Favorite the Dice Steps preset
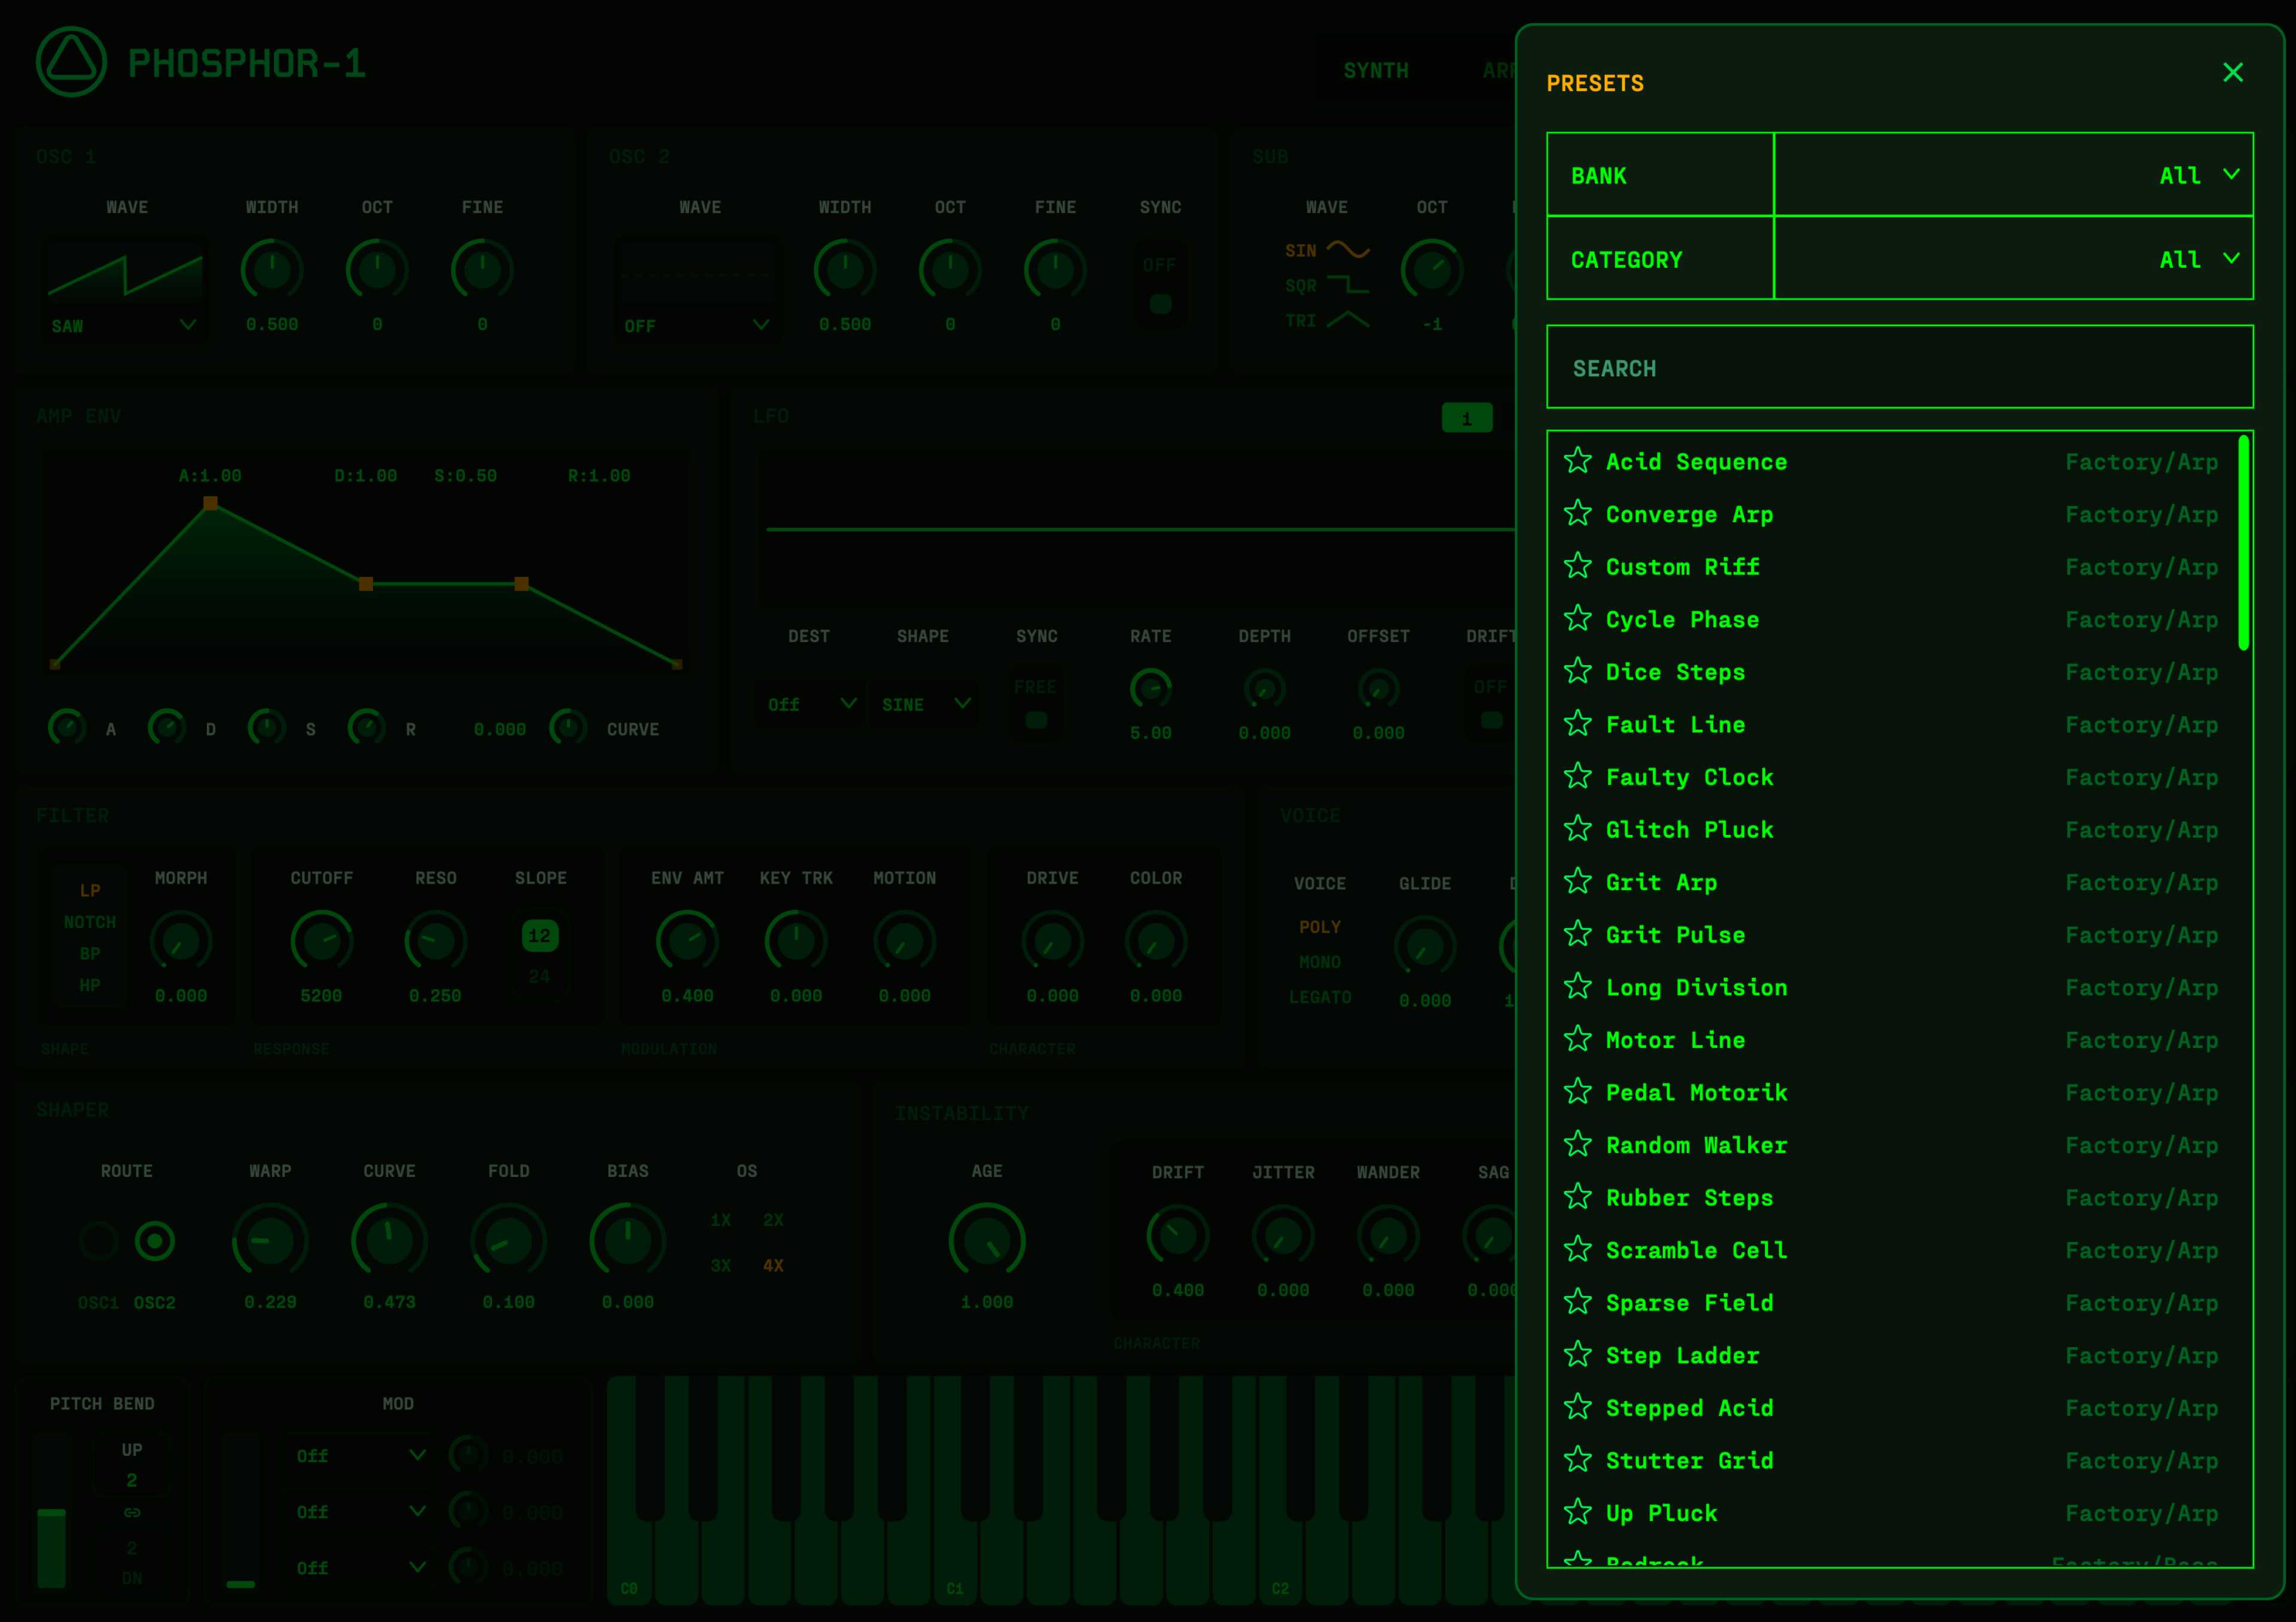This screenshot has width=2296, height=1622. [1577, 670]
